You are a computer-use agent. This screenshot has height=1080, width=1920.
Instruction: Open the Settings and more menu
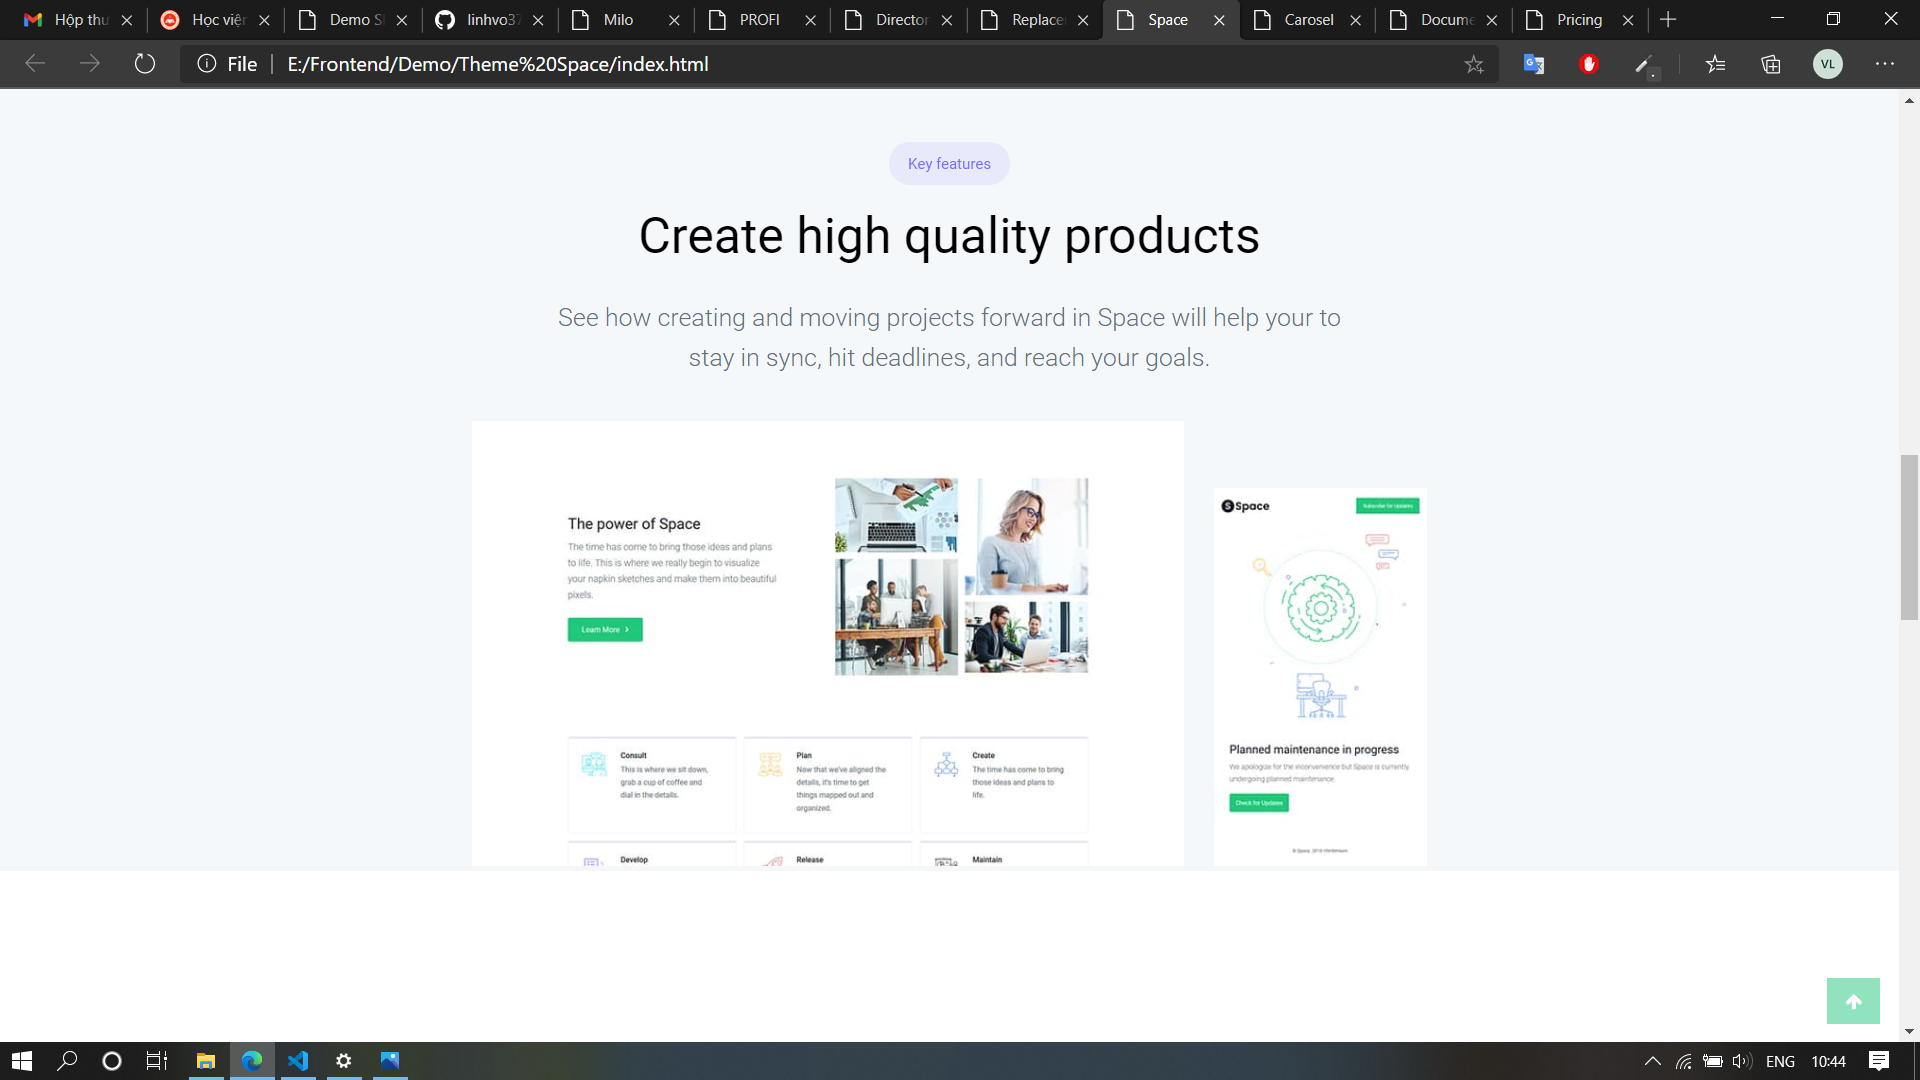coord(1884,64)
